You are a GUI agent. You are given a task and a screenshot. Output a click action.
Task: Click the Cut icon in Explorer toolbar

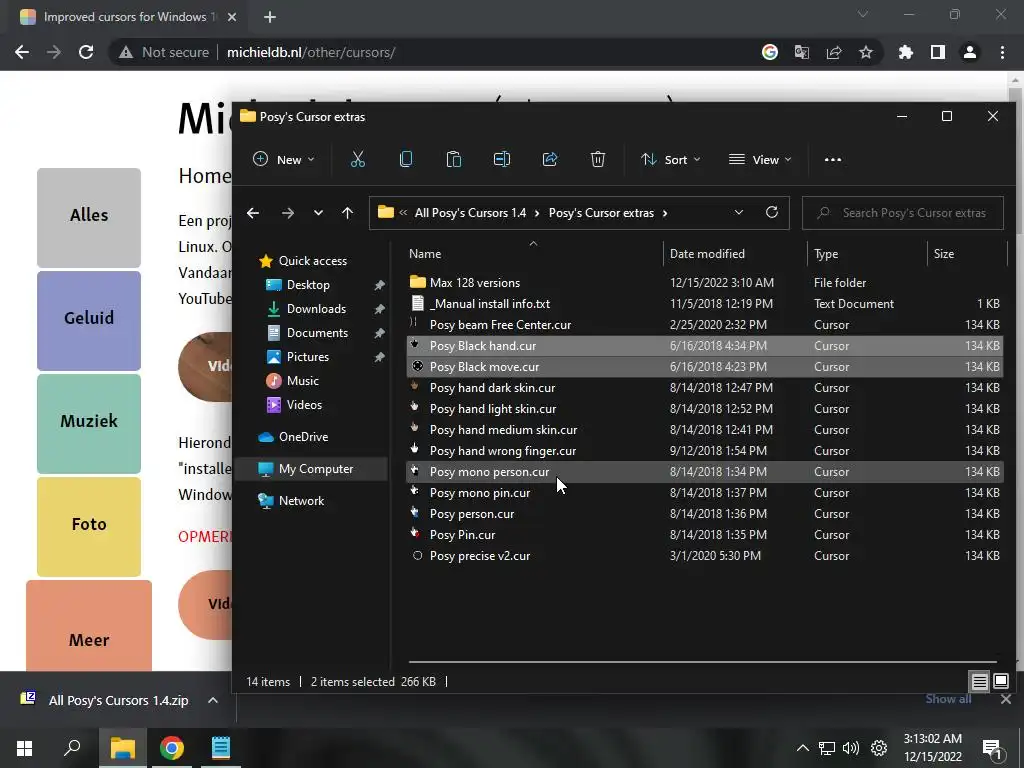click(358, 159)
